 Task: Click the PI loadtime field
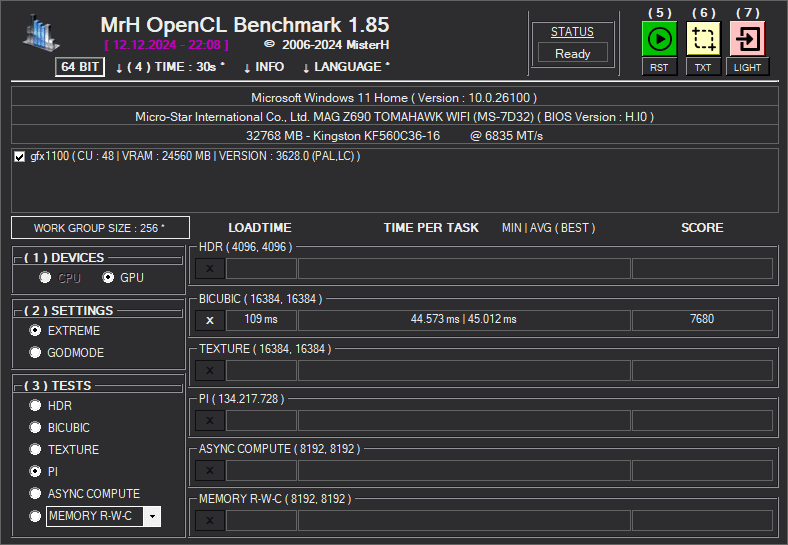click(261, 420)
